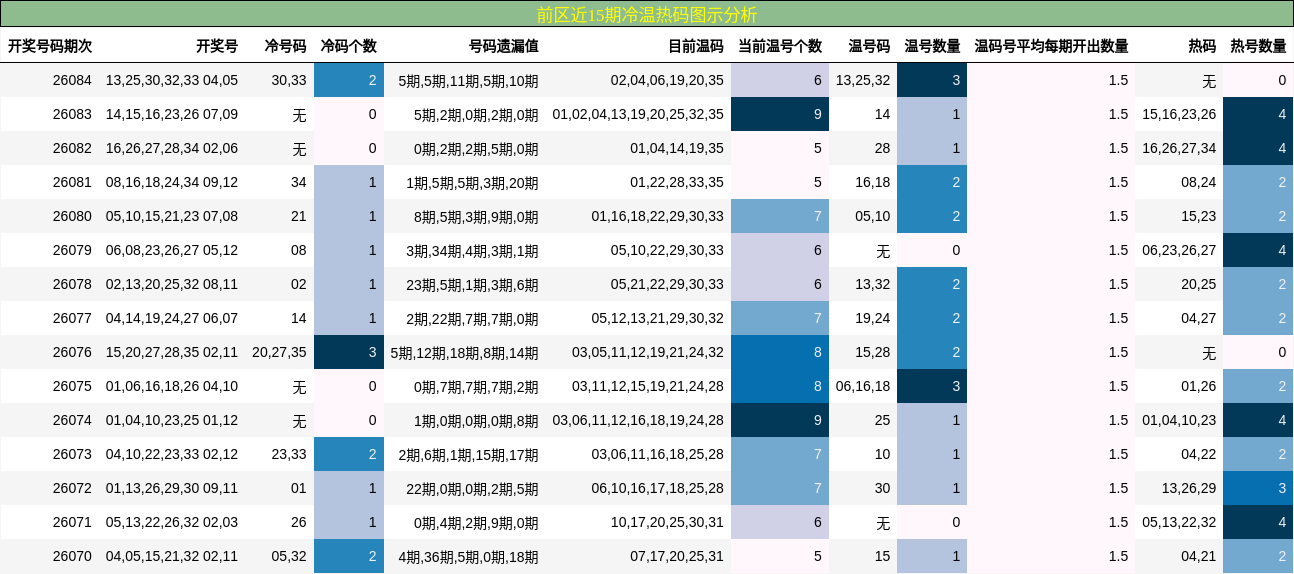Select draw period cell 26072

(x=72, y=488)
